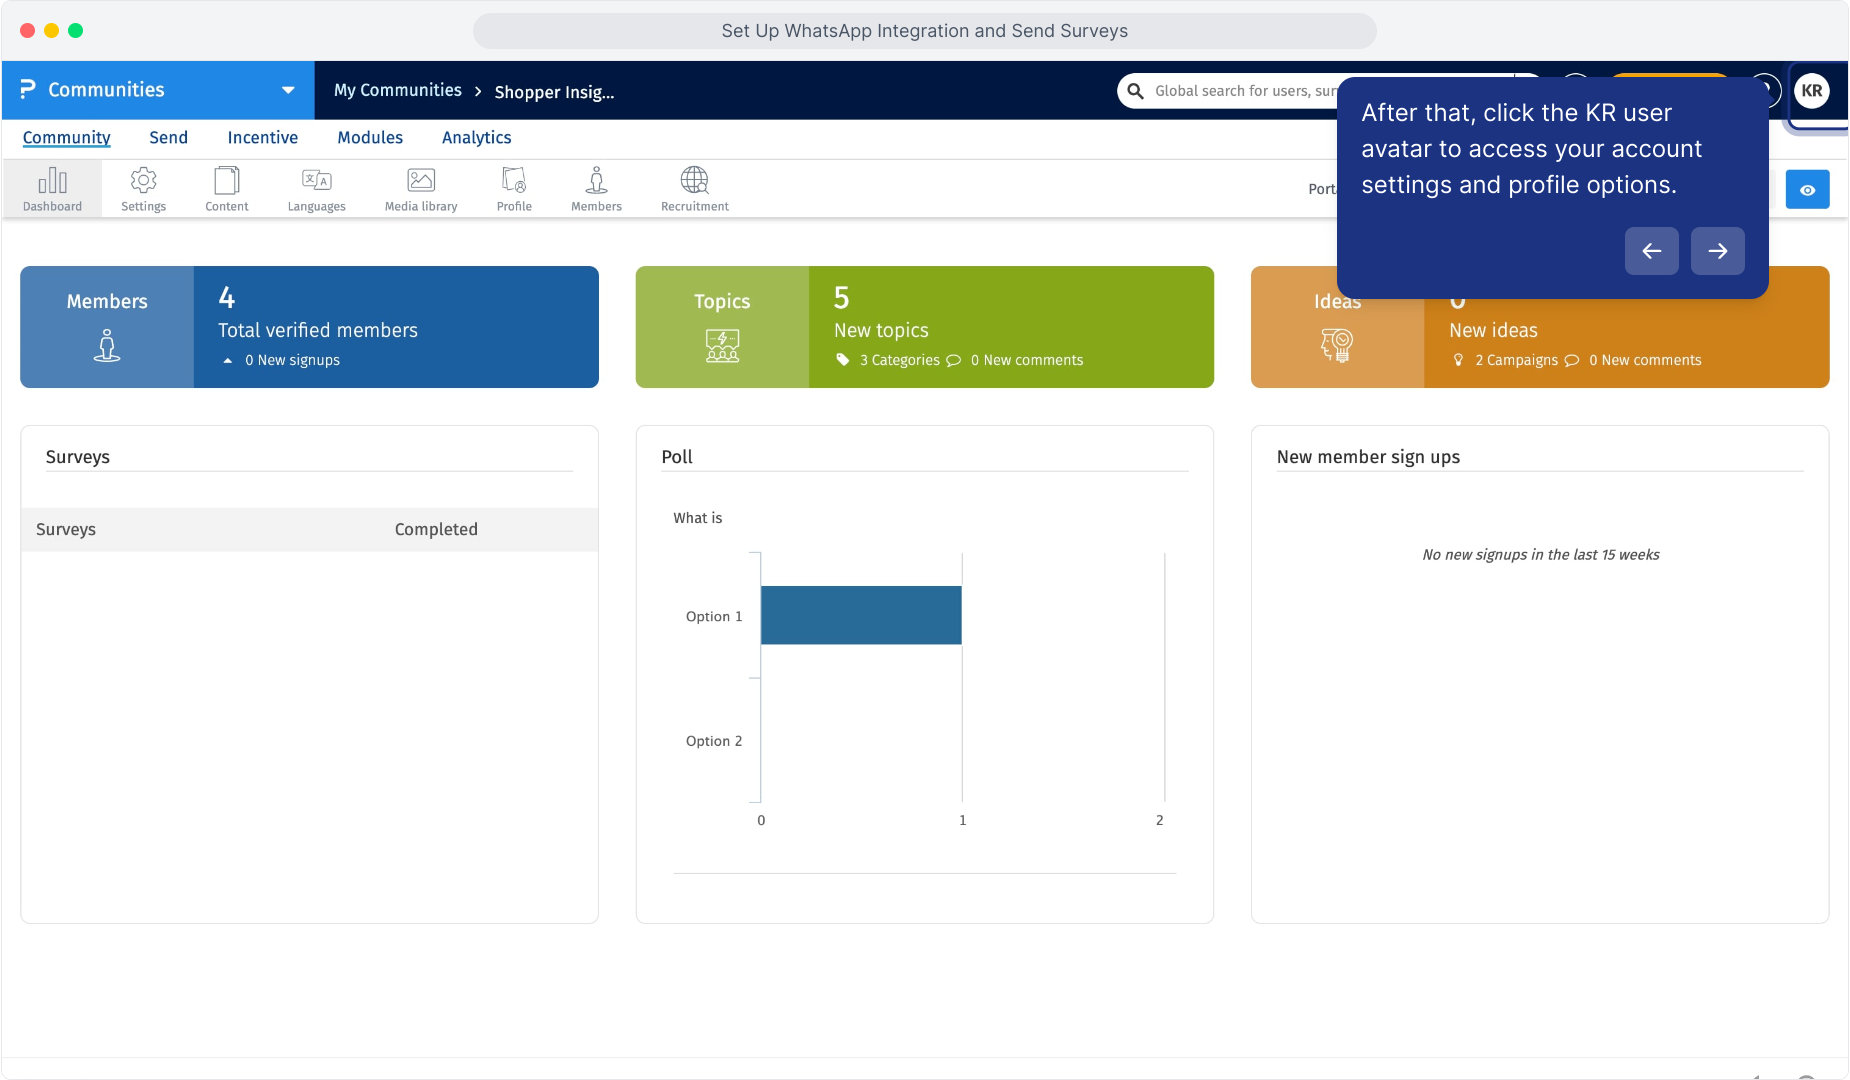Click the Members card person icon

point(107,346)
